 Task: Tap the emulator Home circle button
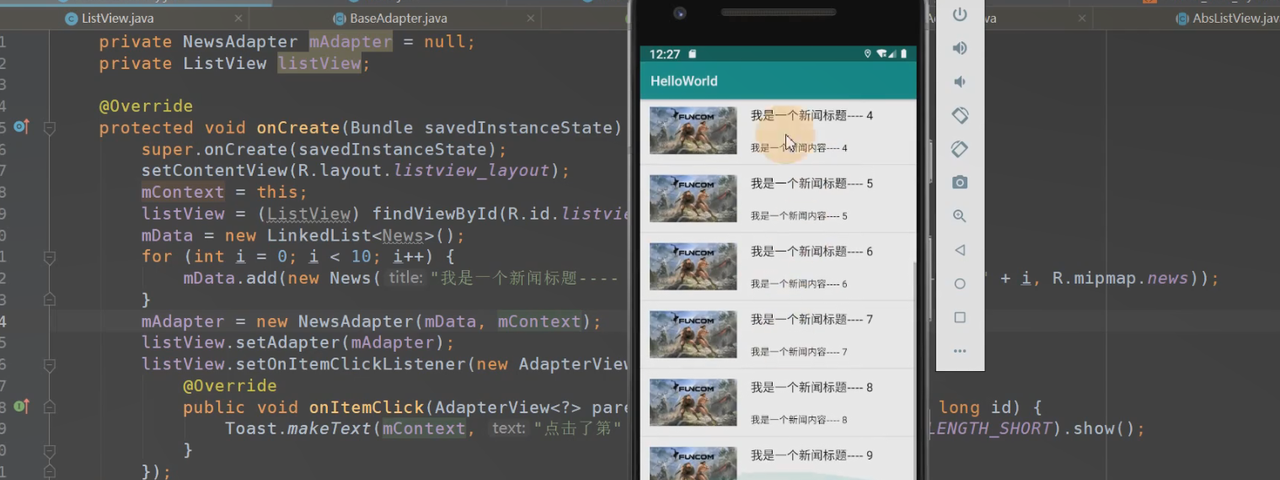(960, 284)
